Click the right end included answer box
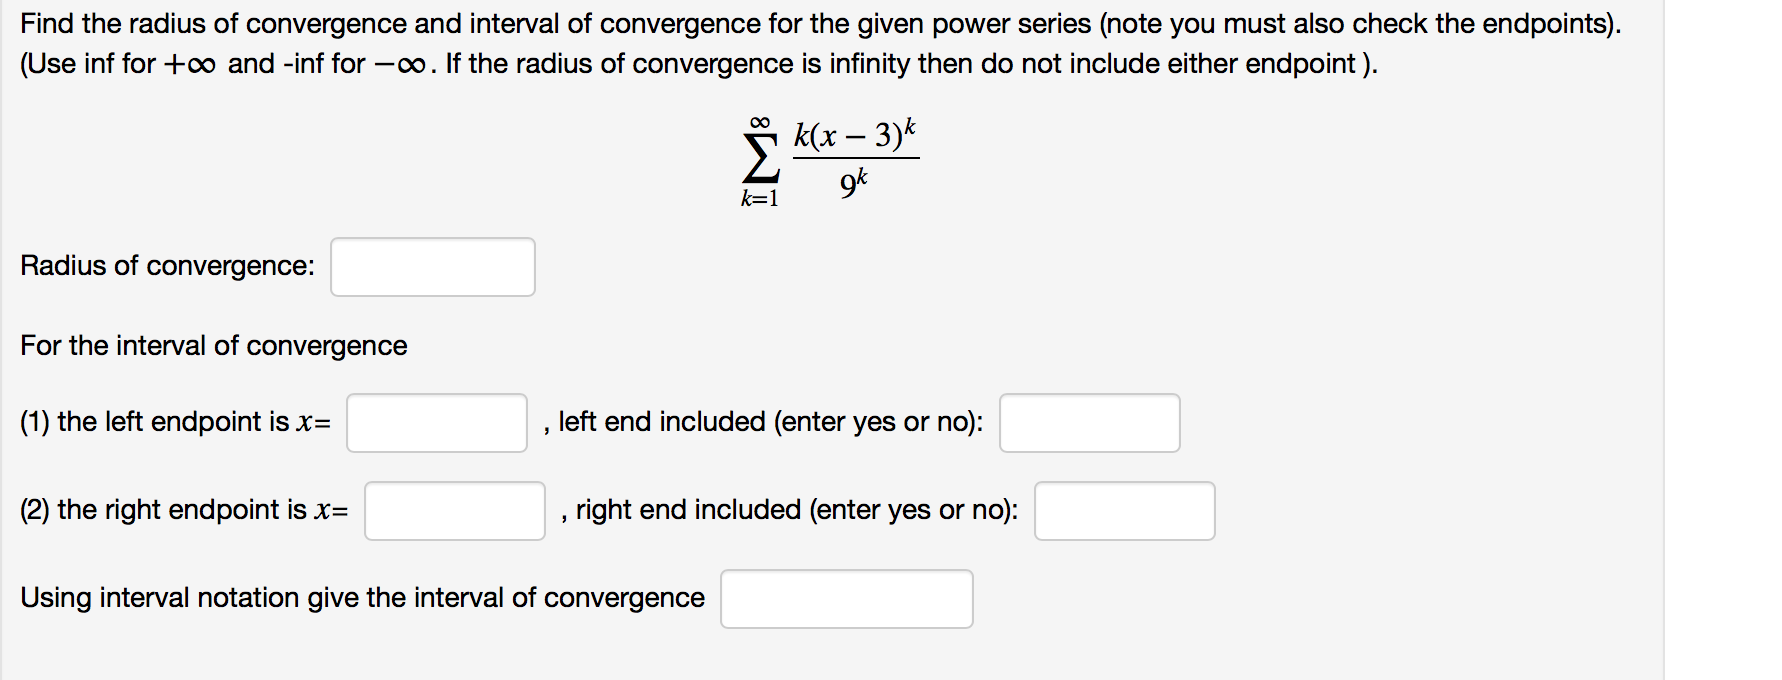This screenshot has width=1782, height=680. pos(1124,511)
